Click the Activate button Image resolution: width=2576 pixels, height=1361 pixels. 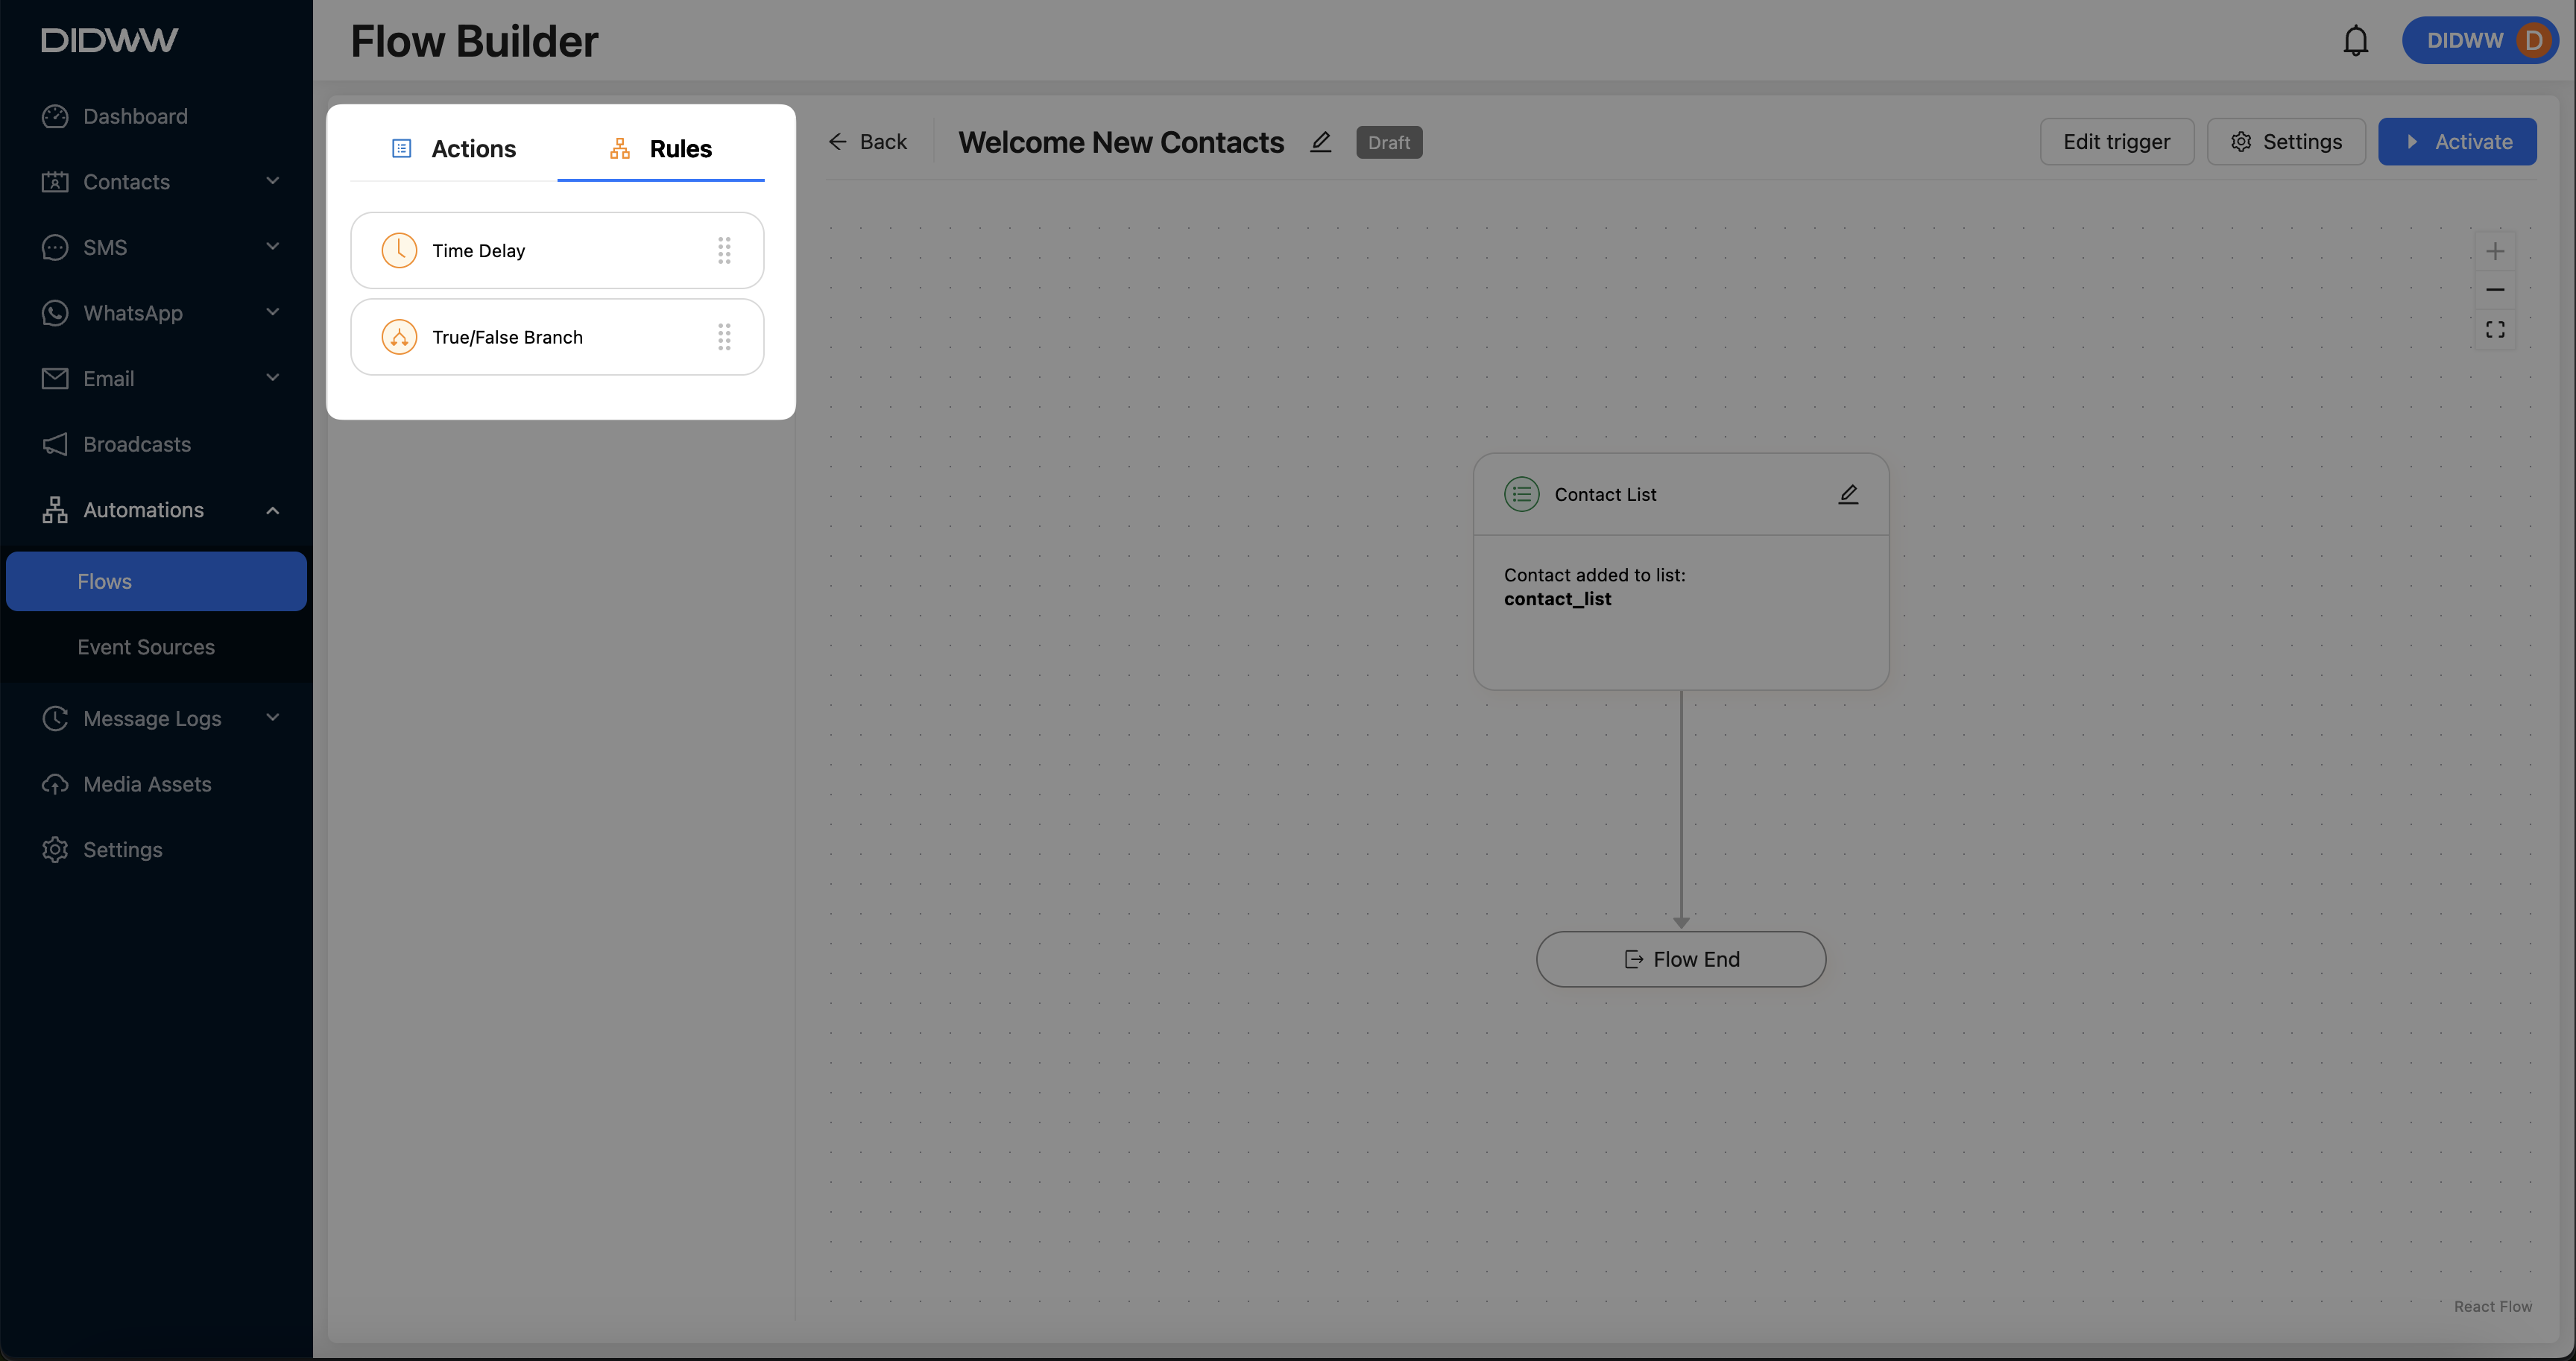2456,142
